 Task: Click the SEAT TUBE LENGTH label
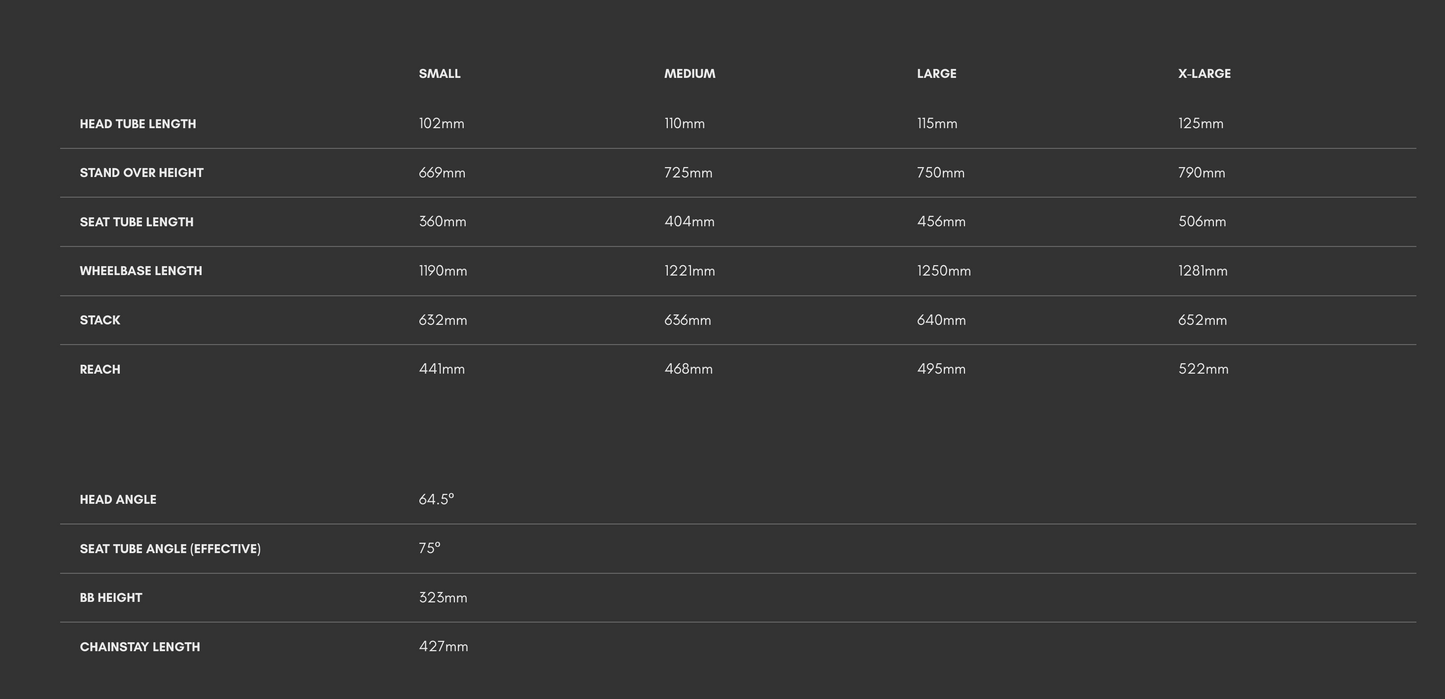click(137, 222)
